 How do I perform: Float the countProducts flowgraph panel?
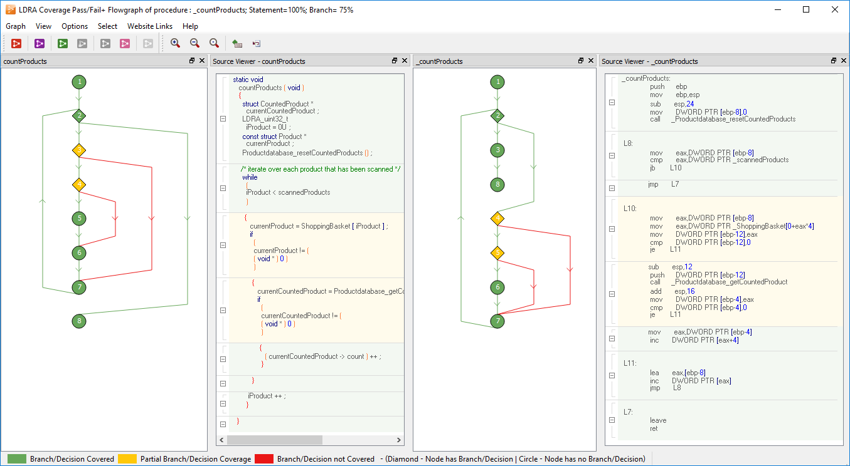pos(192,61)
